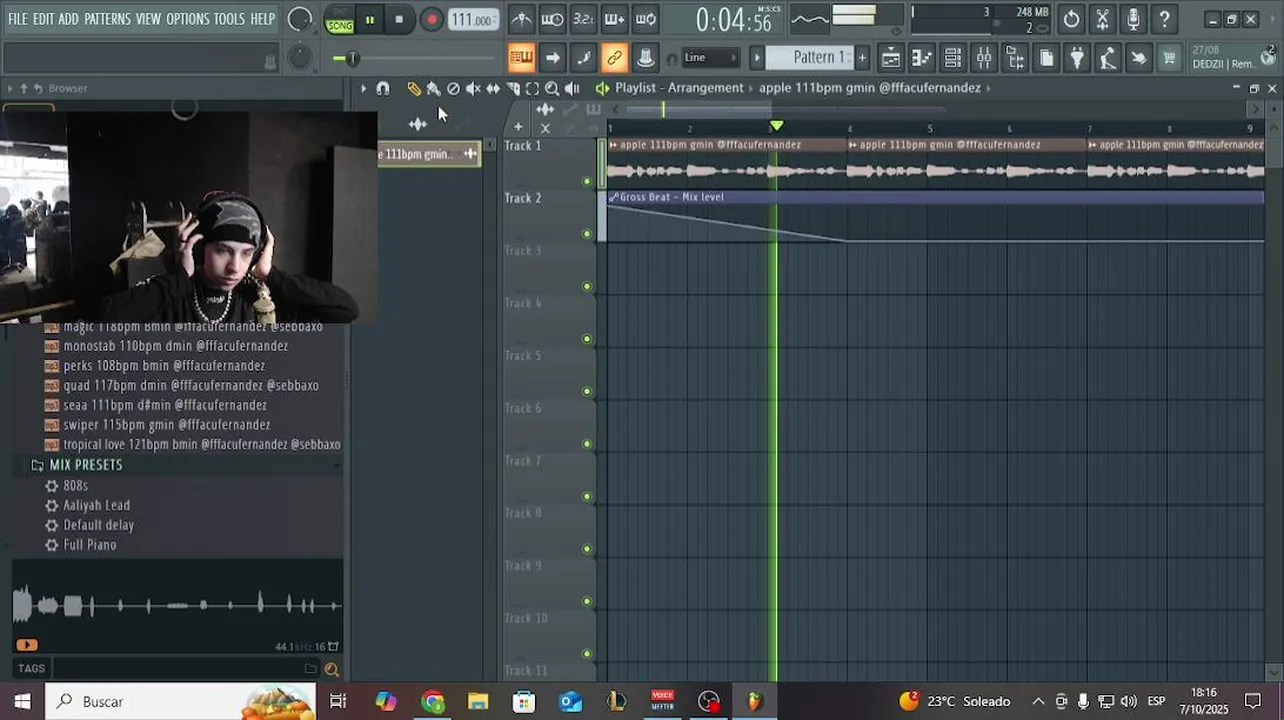Click the one-click audio recording microphone icon
The height and width of the screenshot is (720, 1284).
[x=1133, y=19]
